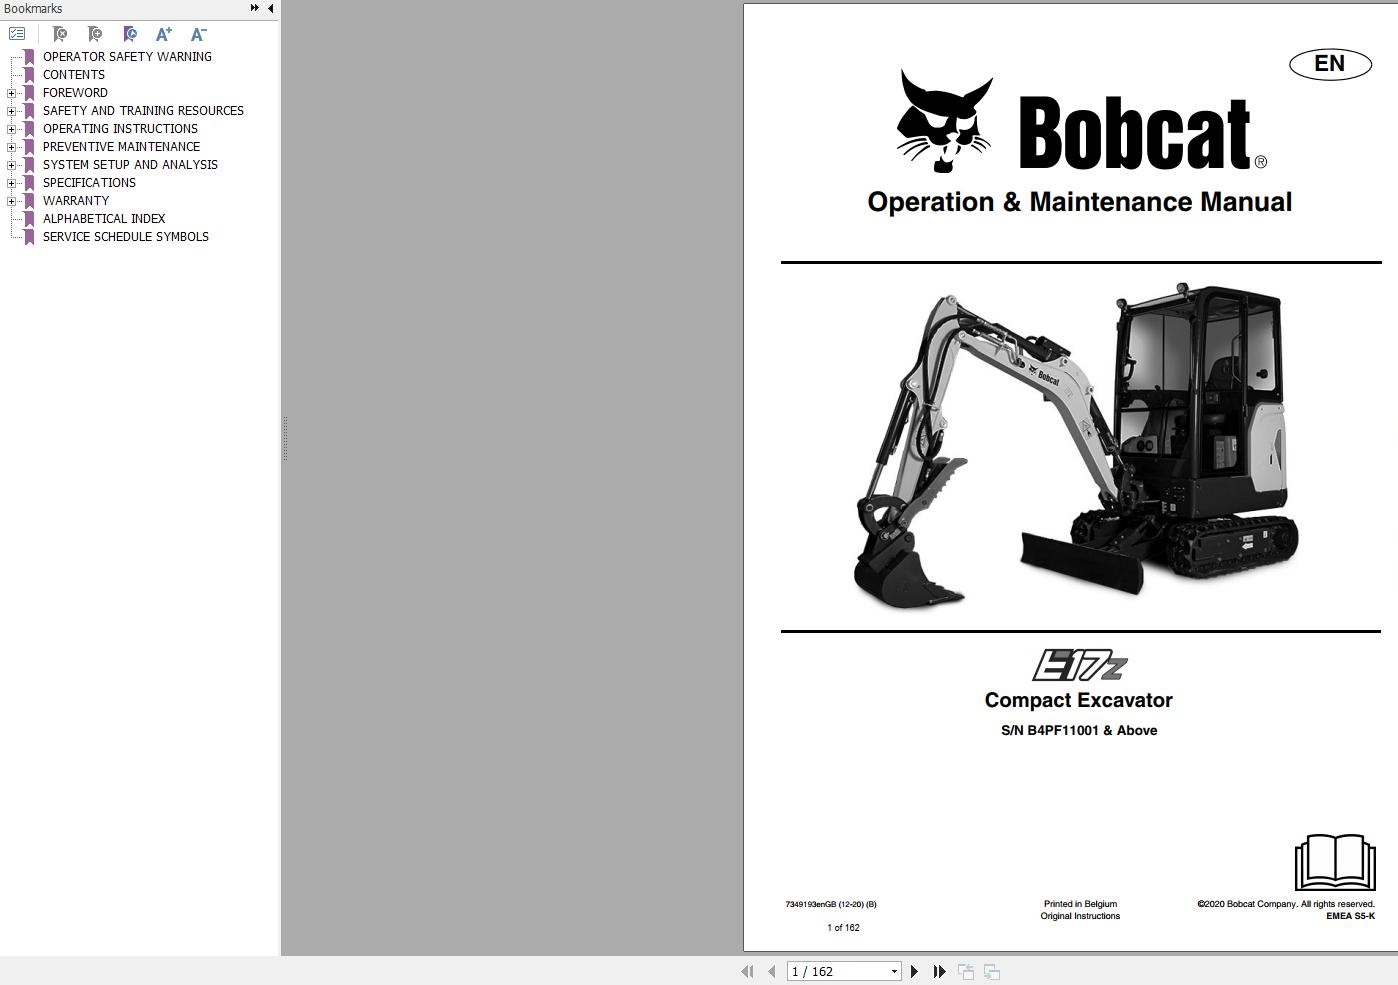This screenshot has height=985, width=1398.
Task: Click the panel splitter grip handle
Action: [x=285, y=438]
